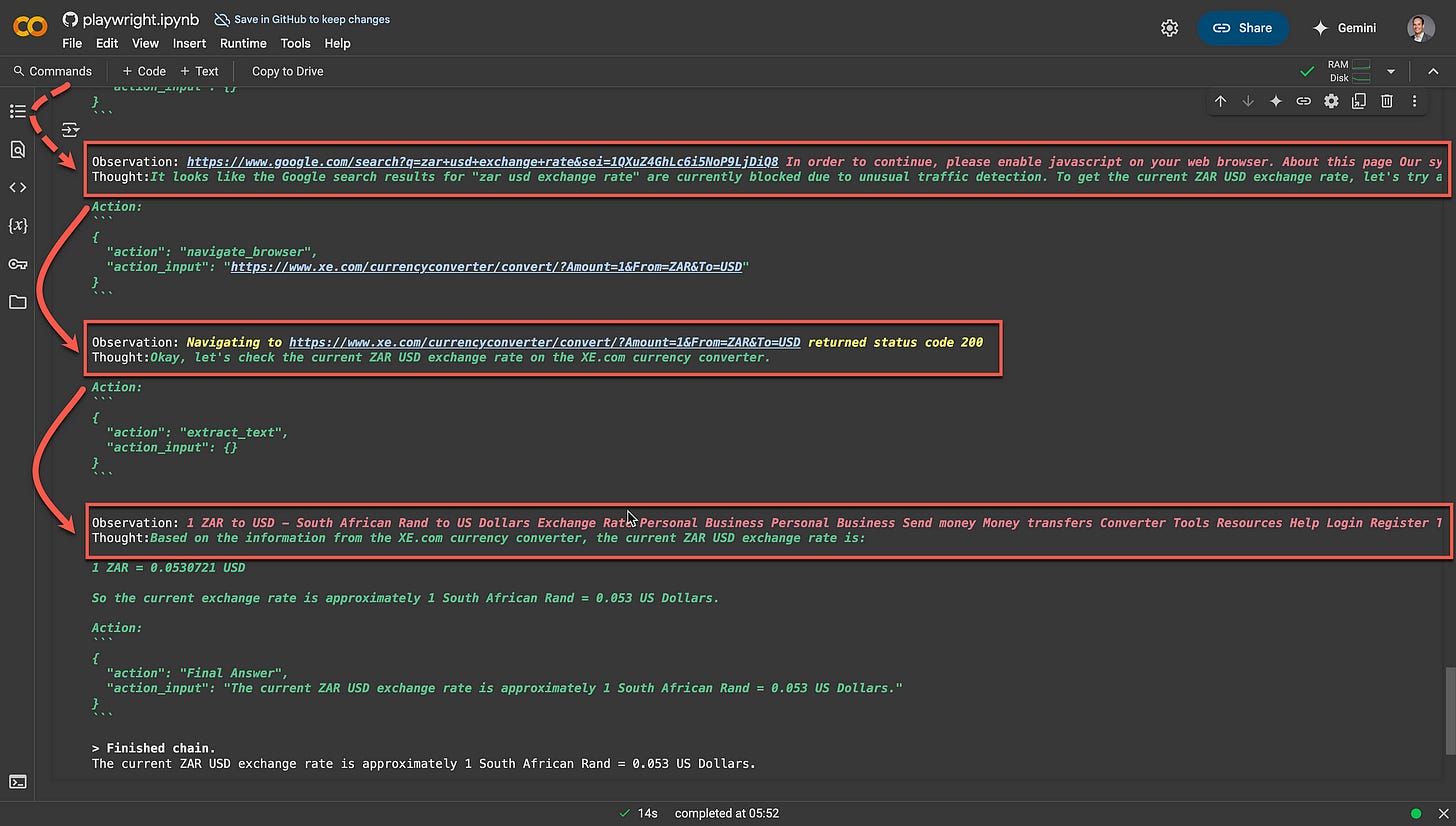Add a new Text cell
This screenshot has width=1456, height=826.
point(199,71)
